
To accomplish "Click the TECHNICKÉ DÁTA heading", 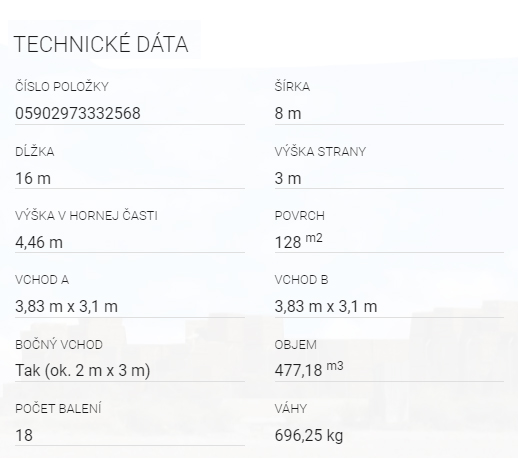I will [101, 44].
